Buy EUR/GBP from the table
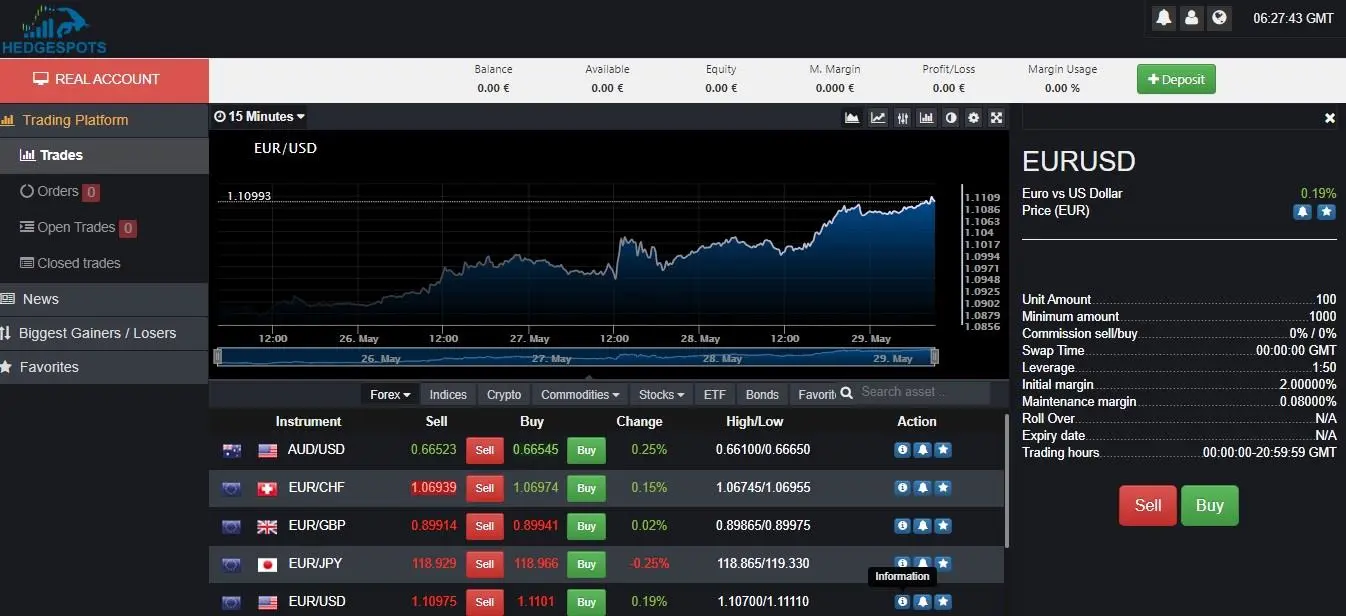Screen dimensions: 1346x616 pyautogui.click(x=586, y=526)
